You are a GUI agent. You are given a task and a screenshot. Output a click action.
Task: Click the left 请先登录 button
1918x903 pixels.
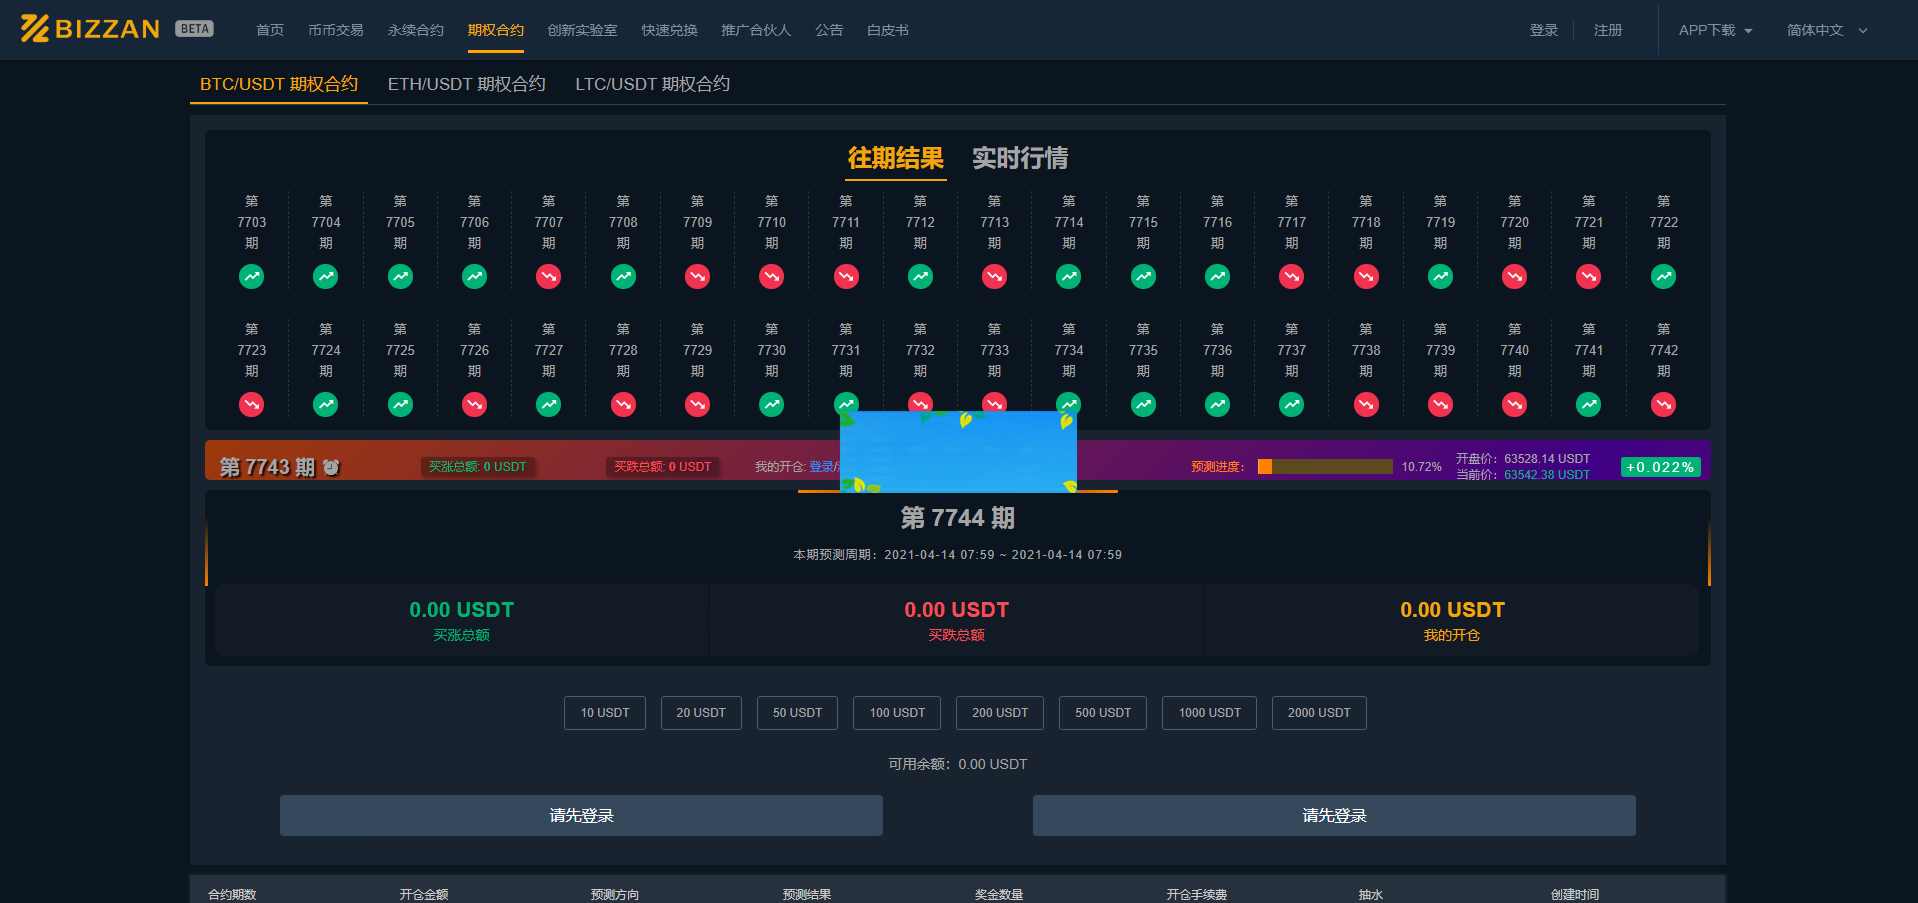click(580, 815)
